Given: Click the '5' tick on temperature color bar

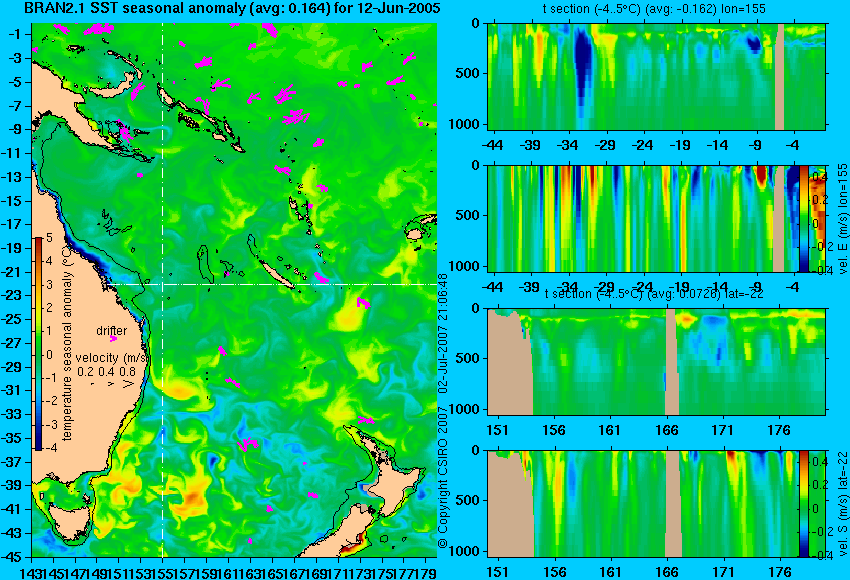Looking at the screenshot, I should point(49,237).
